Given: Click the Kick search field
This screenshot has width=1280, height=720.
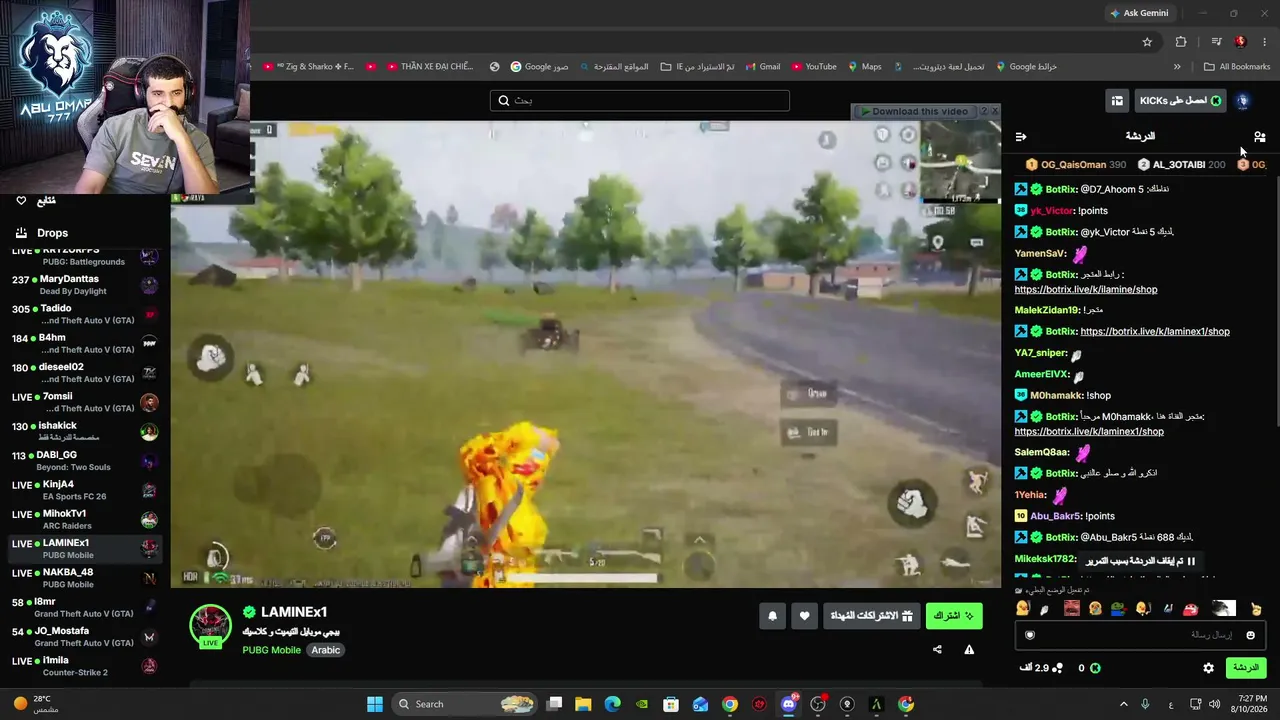Looking at the screenshot, I should (640, 101).
